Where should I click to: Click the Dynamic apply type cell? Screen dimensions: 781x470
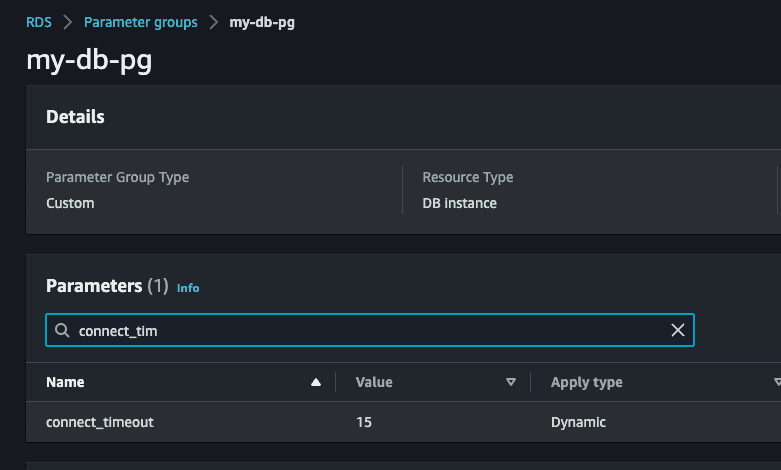[x=578, y=422]
